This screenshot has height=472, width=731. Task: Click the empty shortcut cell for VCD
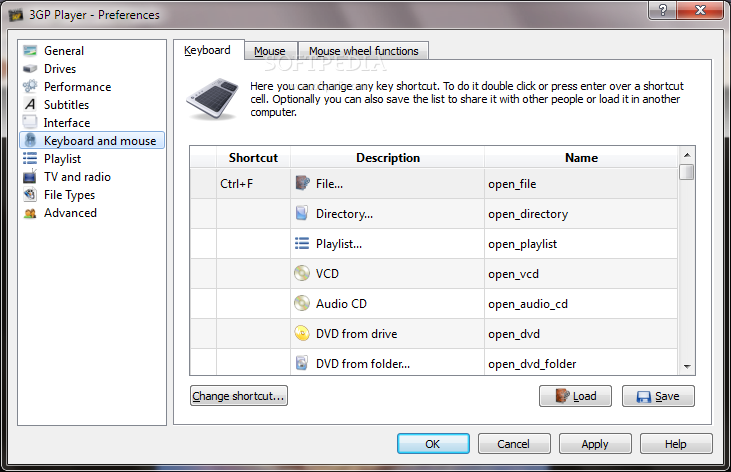point(253,273)
